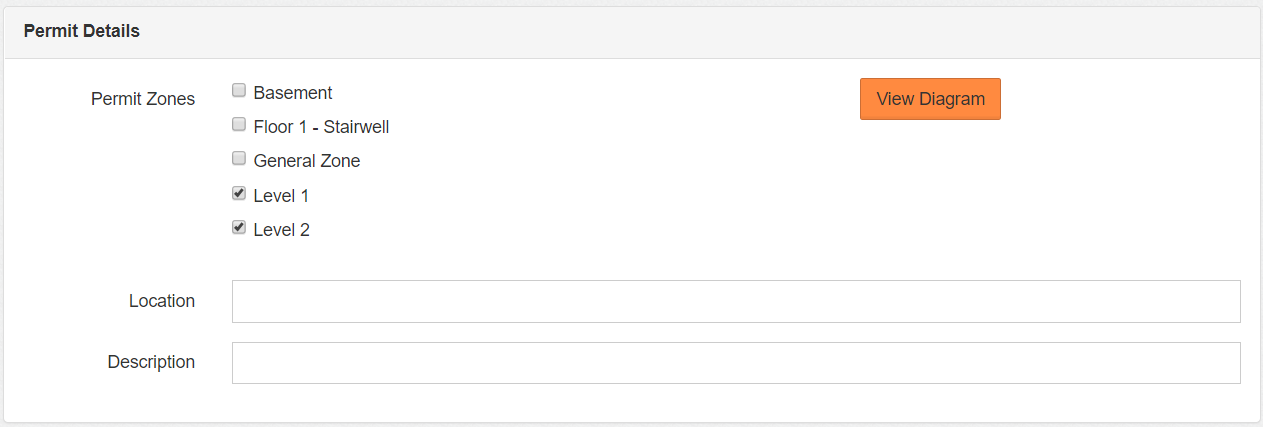Image resolution: width=1263 pixels, height=427 pixels.
Task: Deselect the Level 2 checkbox
Action: click(239, 228)
